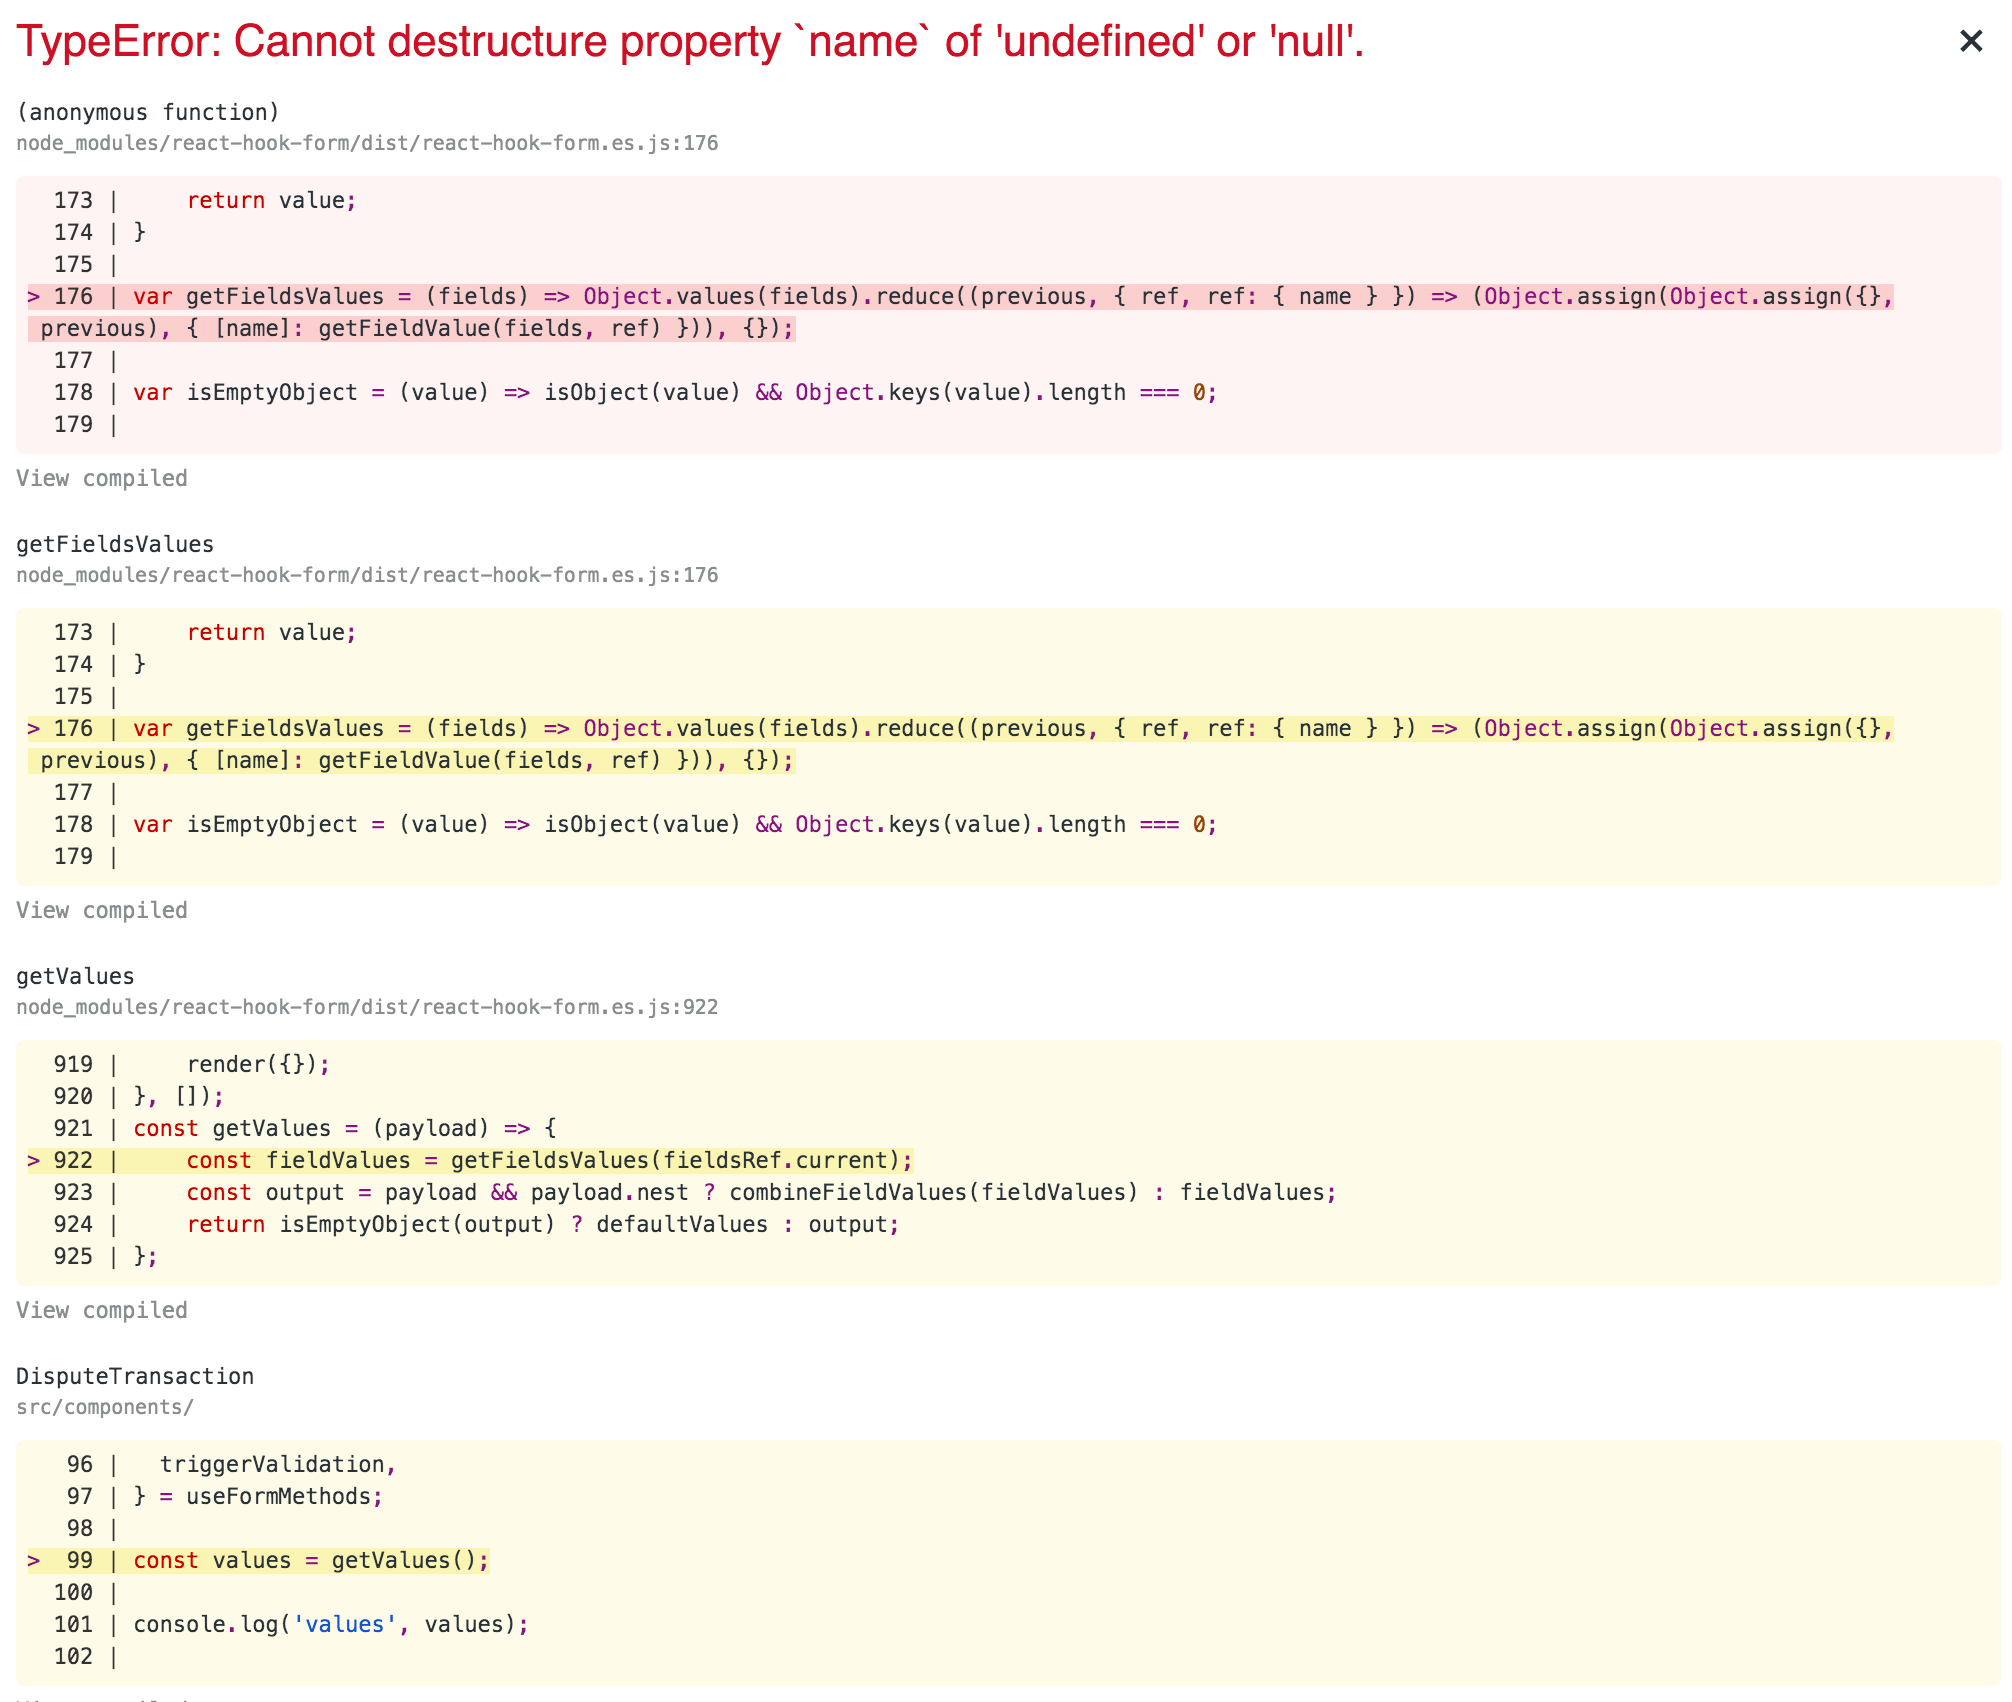Select the (anonymous function) stack frame
Screen dimensions: 2012x1702
click(150, 112)
